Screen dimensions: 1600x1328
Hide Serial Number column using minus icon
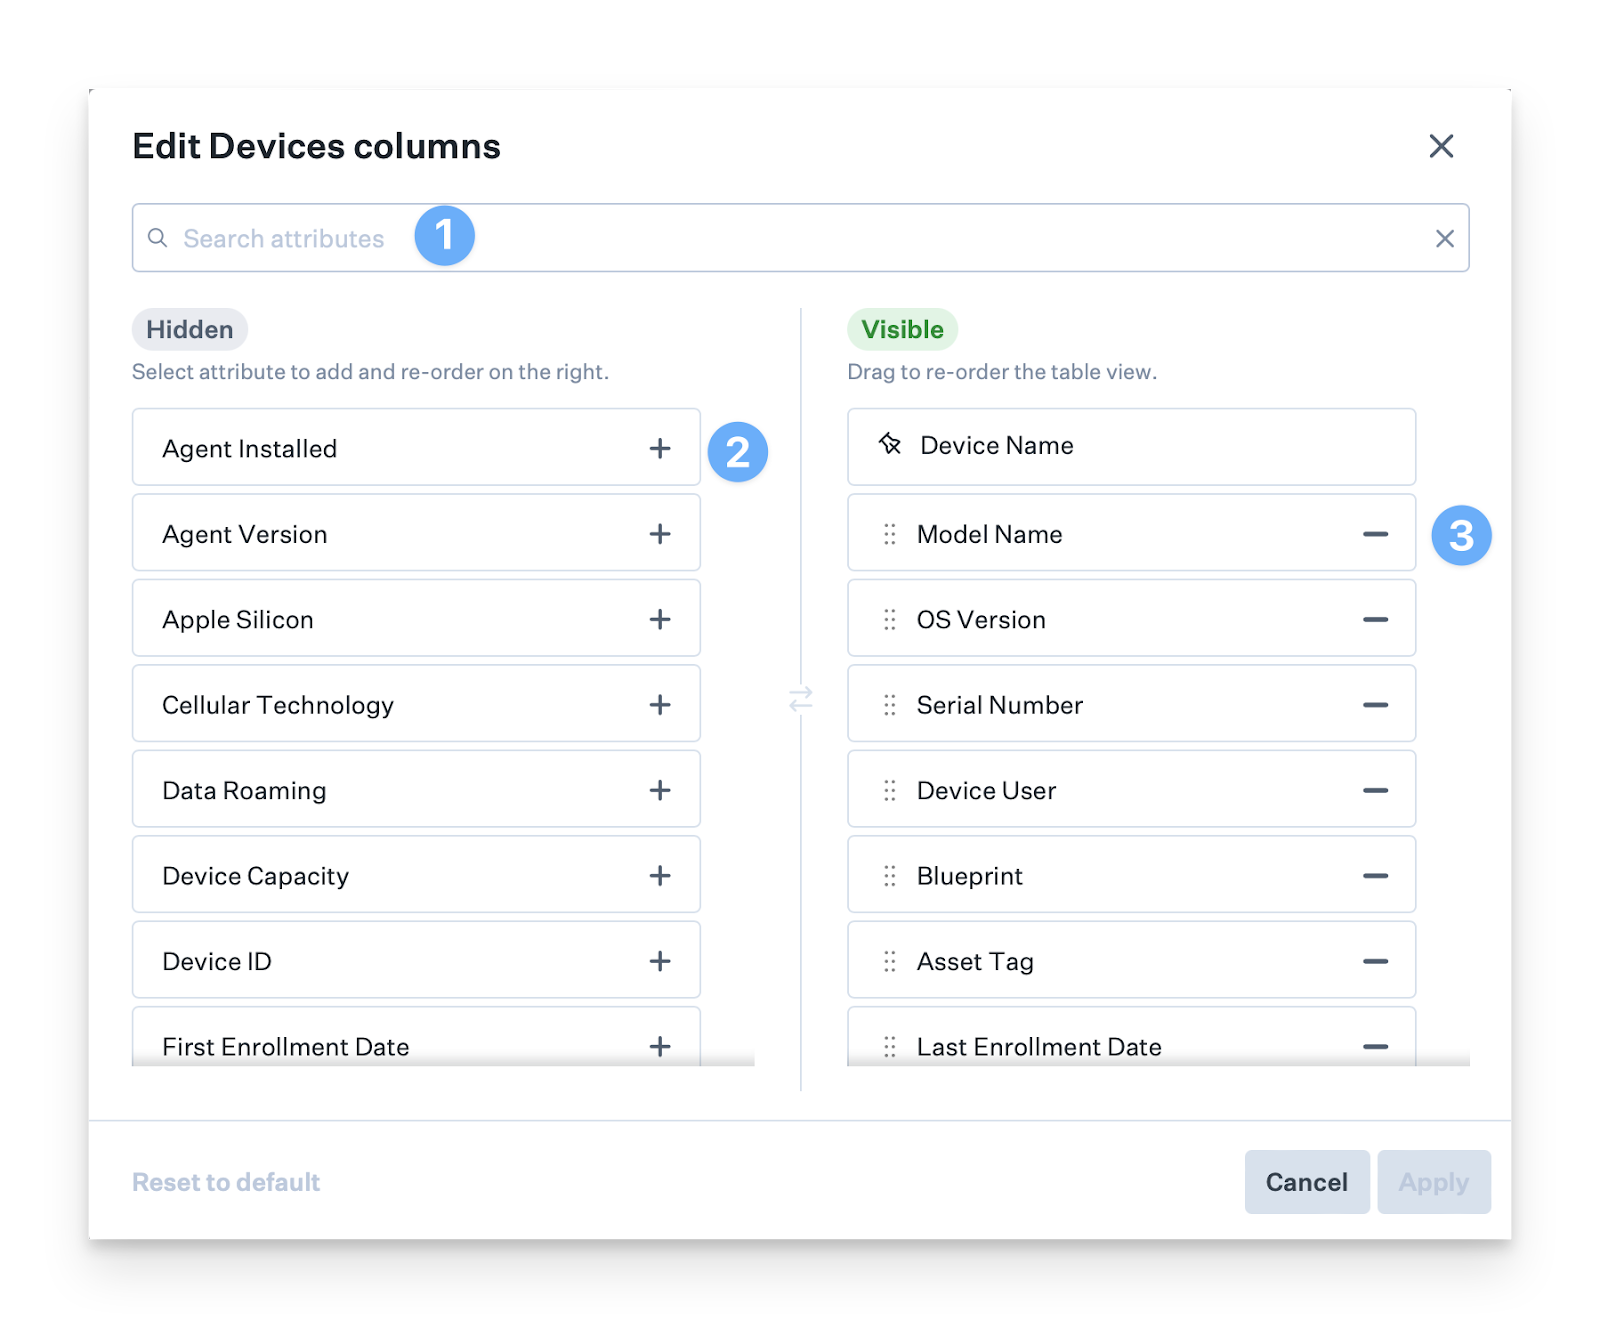tap(1375, 705)
